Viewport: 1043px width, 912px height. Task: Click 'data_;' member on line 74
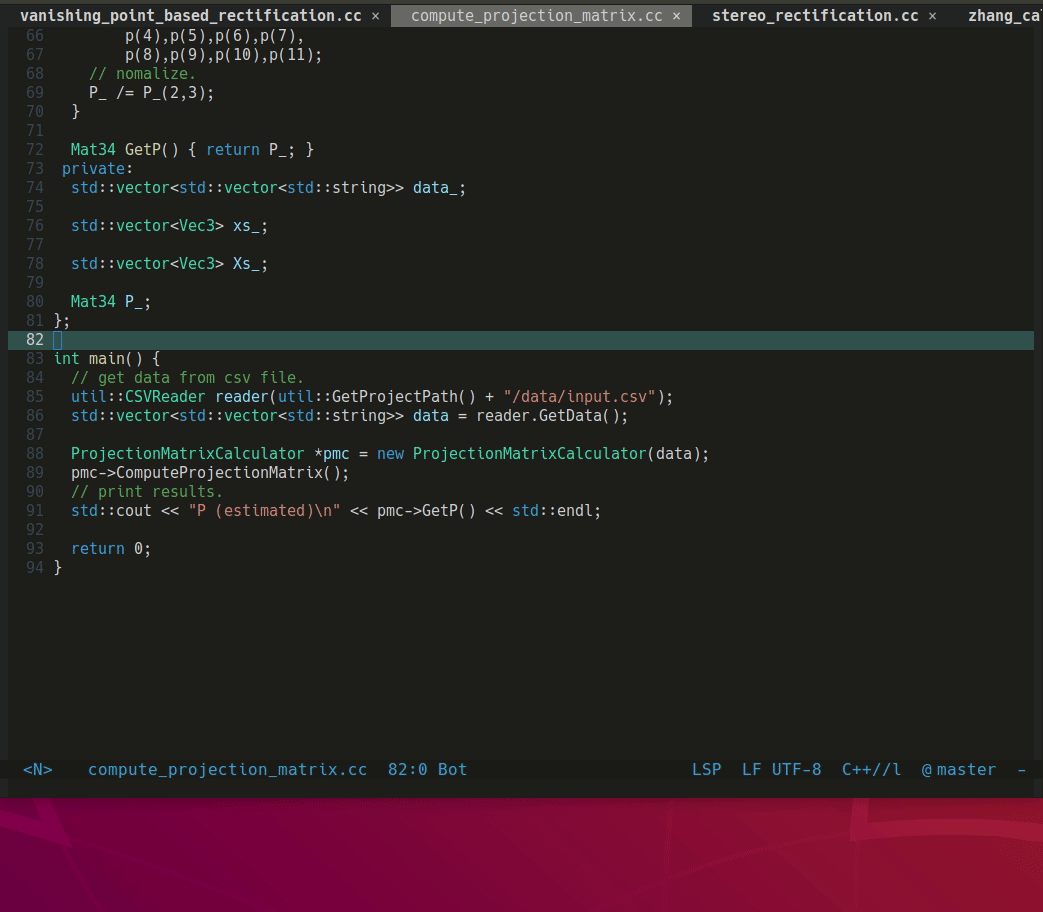pos(439,188)
